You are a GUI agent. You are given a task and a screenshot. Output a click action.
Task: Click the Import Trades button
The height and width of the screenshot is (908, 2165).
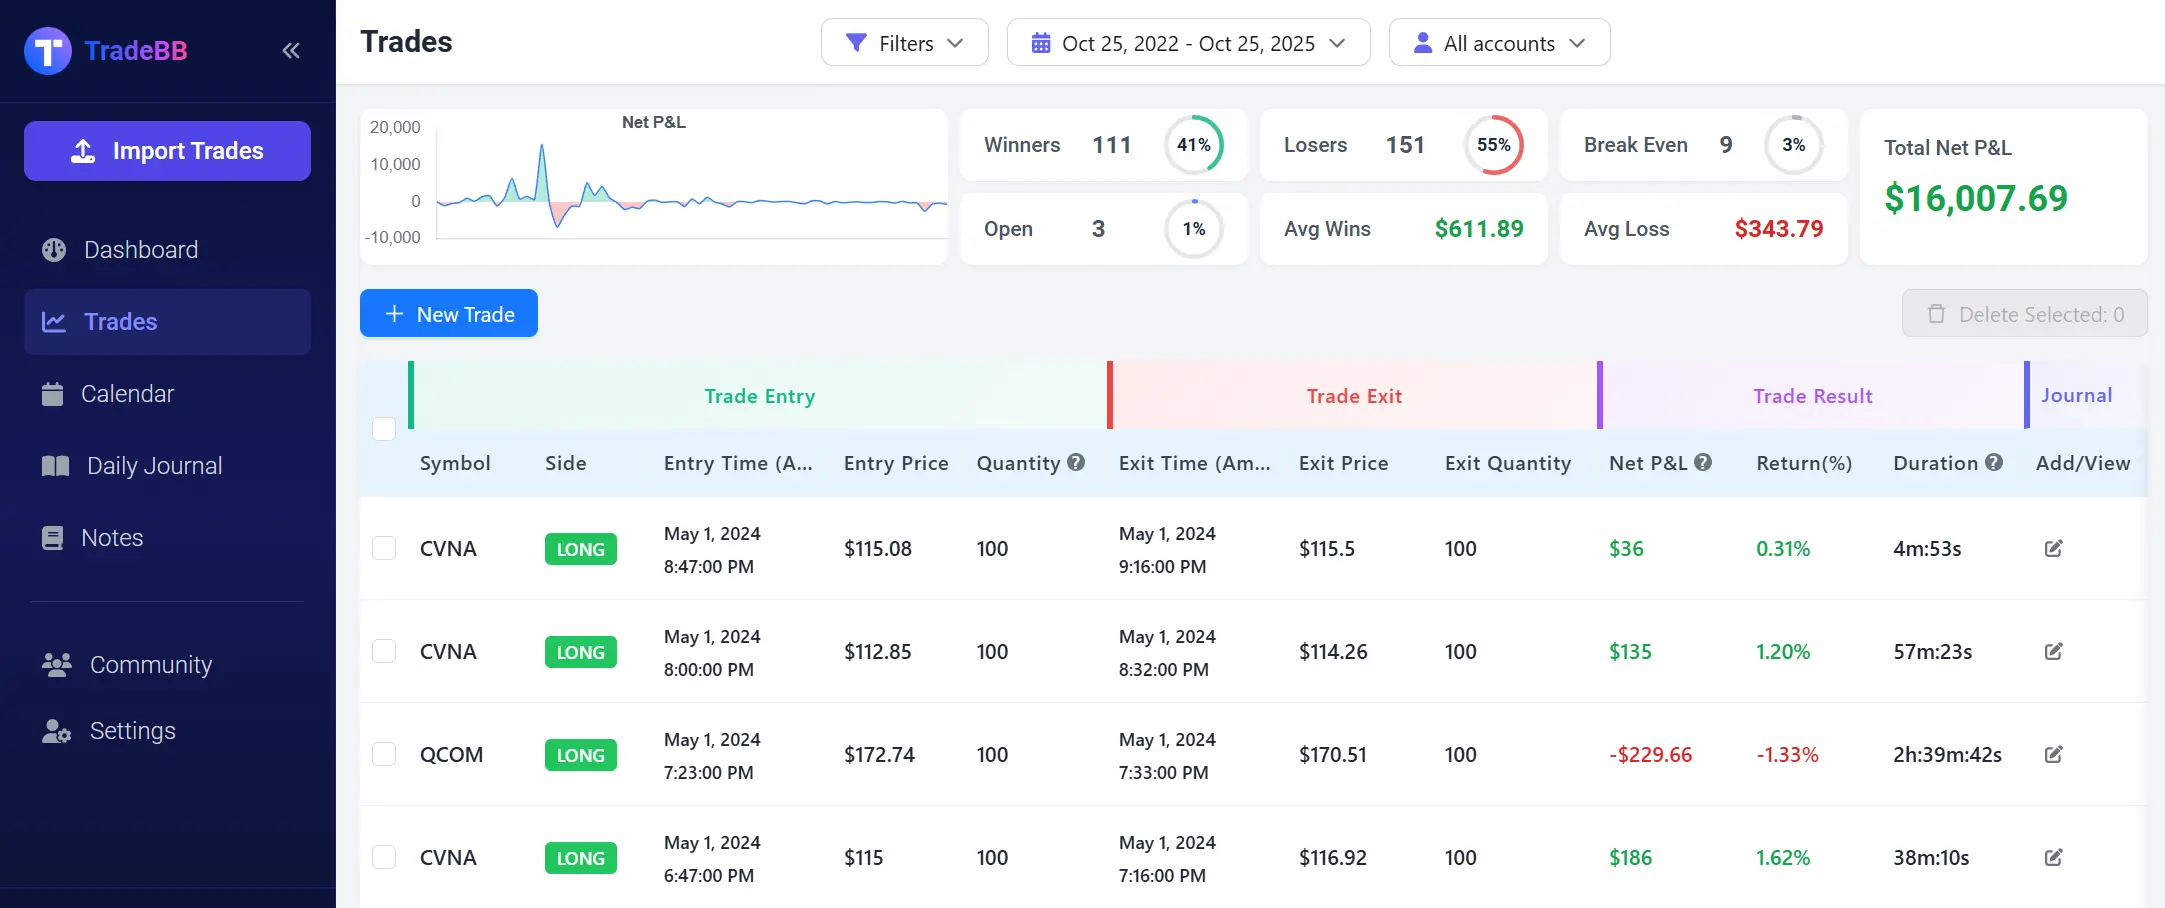[x=167, y=151]
